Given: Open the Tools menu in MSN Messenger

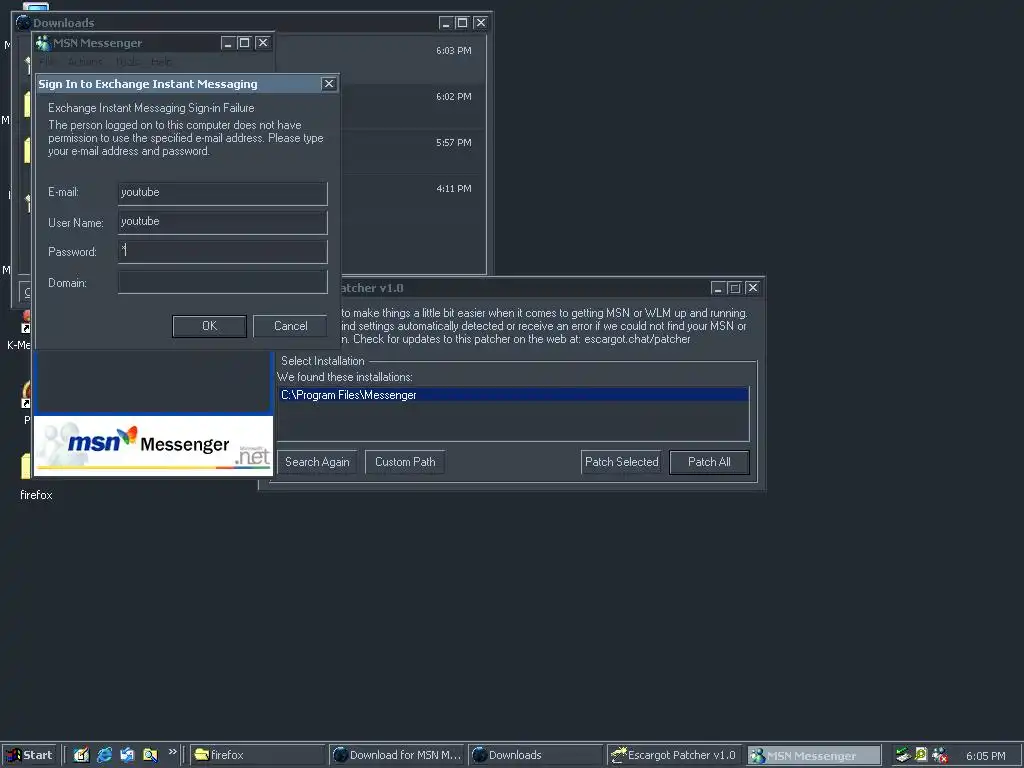Looking at the screenshot, I should [127, 61].
